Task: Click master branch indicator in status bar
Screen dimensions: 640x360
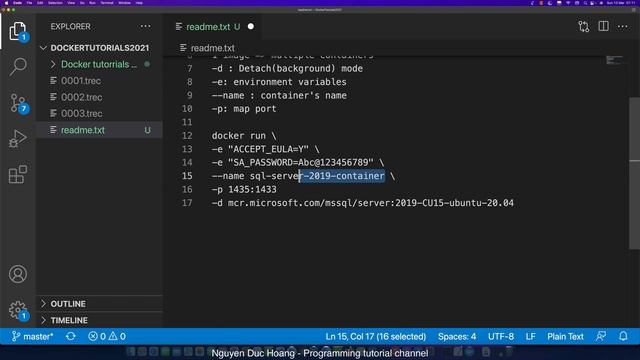Action: (x=32, y=336)
